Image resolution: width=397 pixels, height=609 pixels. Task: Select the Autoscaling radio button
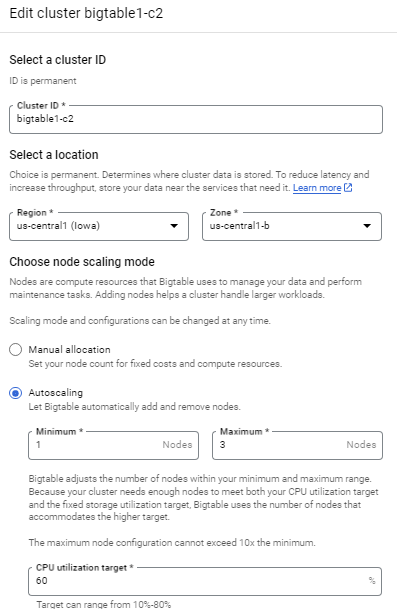pyautogui.click(x=16, y=393)
